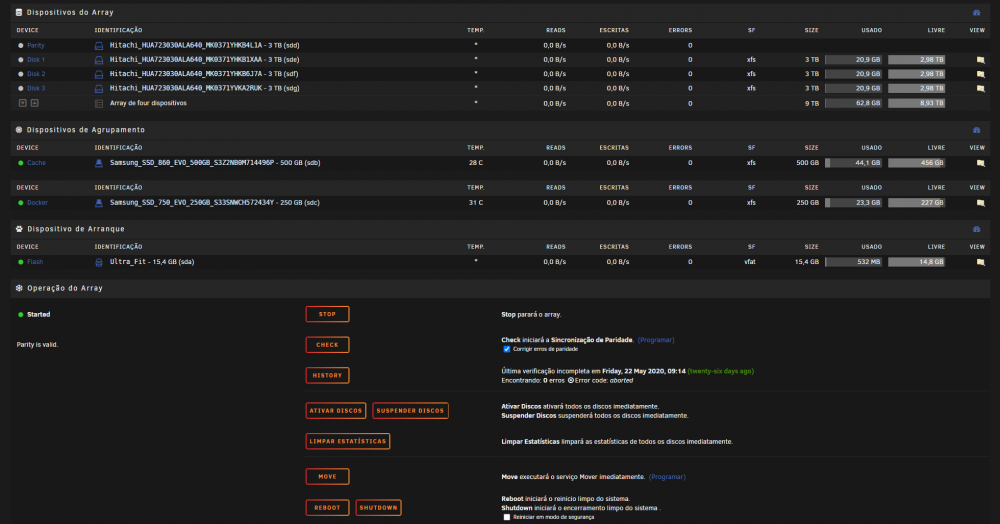
Task: Open the view folder icon for Flash
Action: [980, 262]
